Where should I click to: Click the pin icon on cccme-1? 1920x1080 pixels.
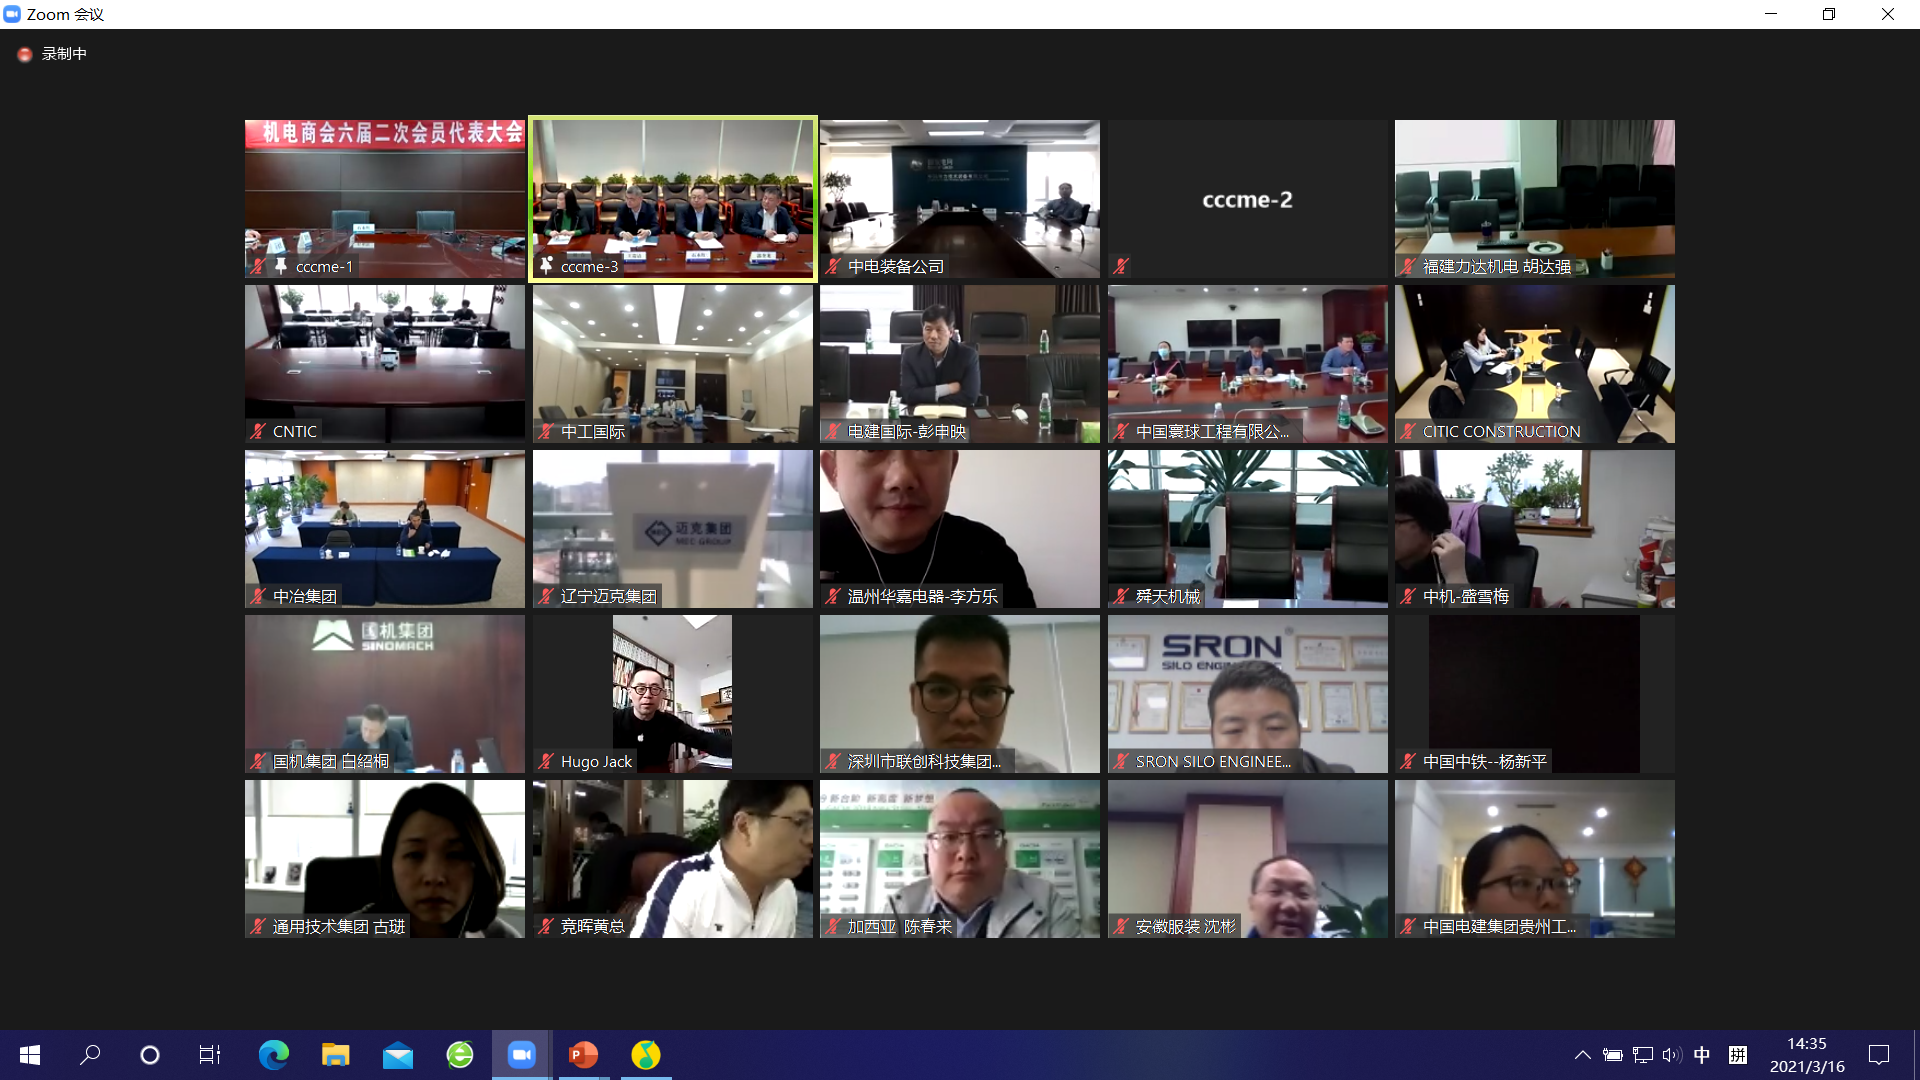[281, 266]
